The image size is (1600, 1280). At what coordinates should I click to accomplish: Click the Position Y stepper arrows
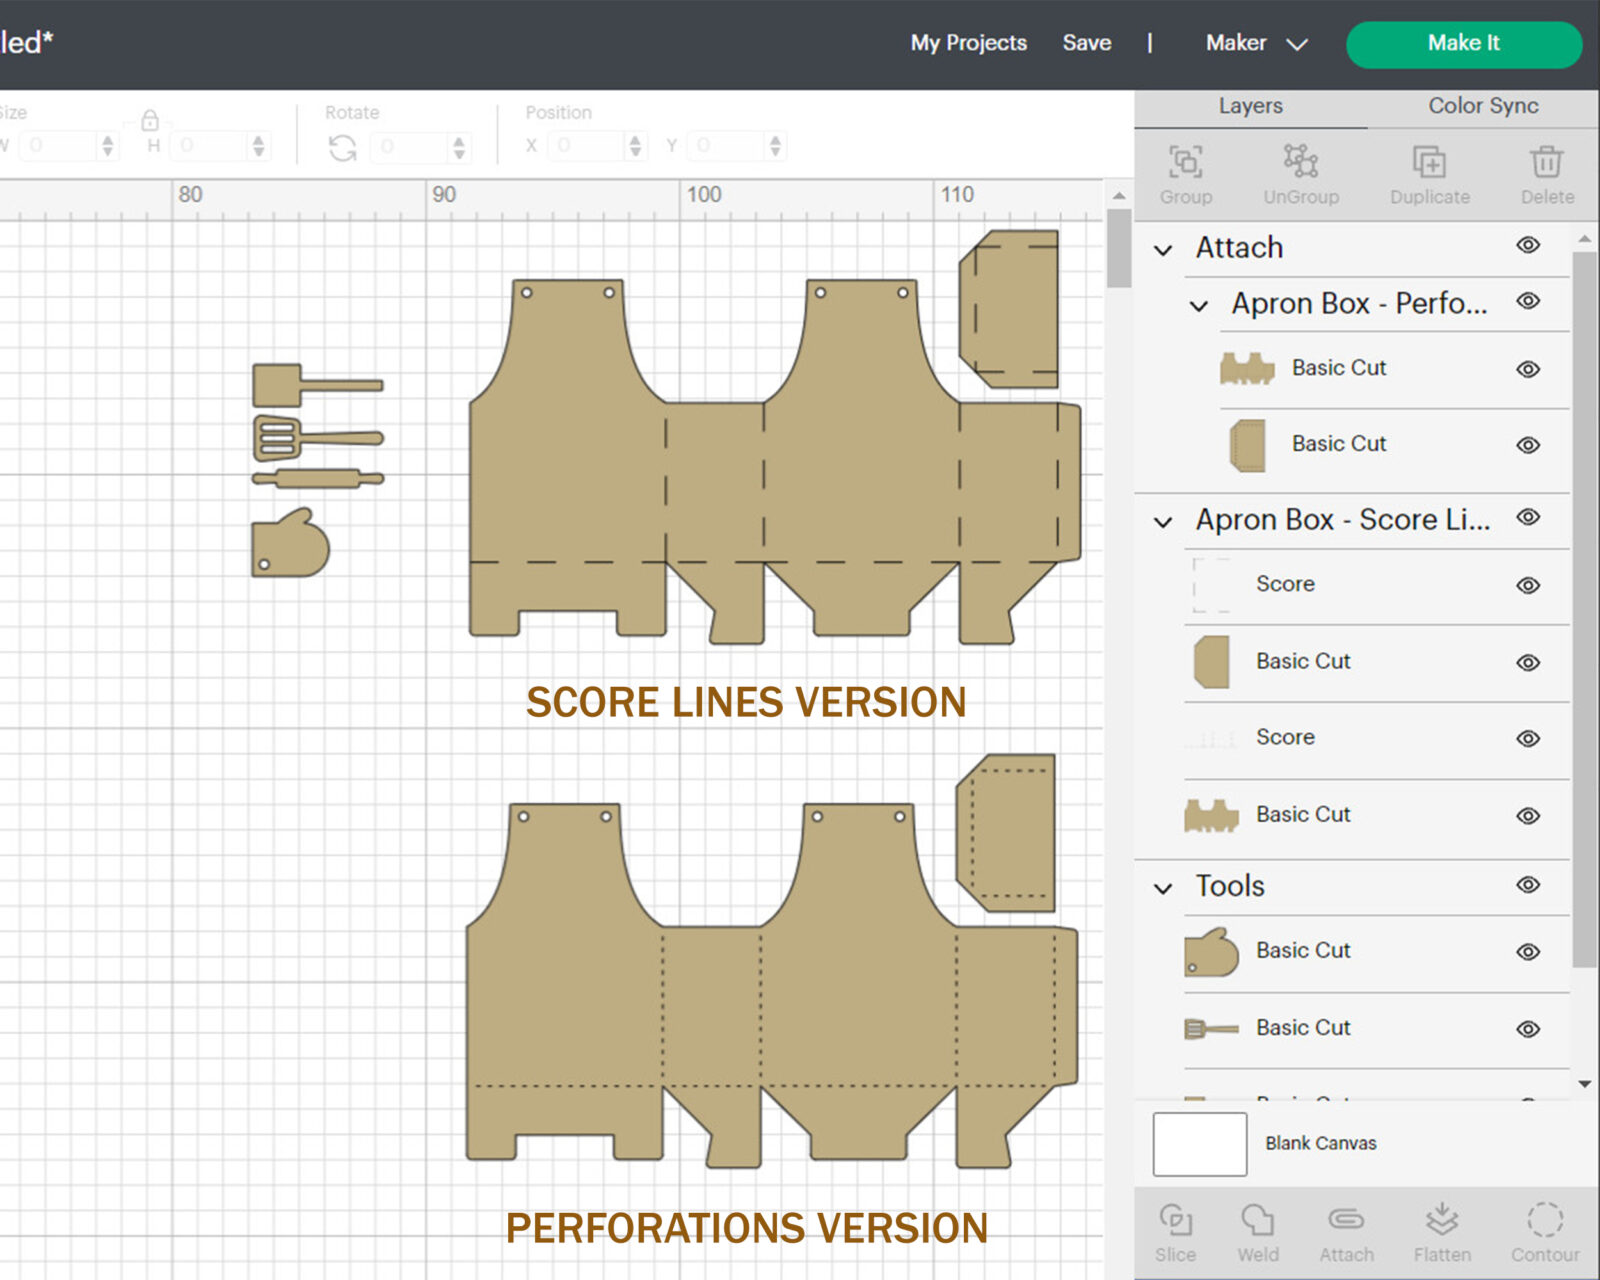tap(776, 147)
